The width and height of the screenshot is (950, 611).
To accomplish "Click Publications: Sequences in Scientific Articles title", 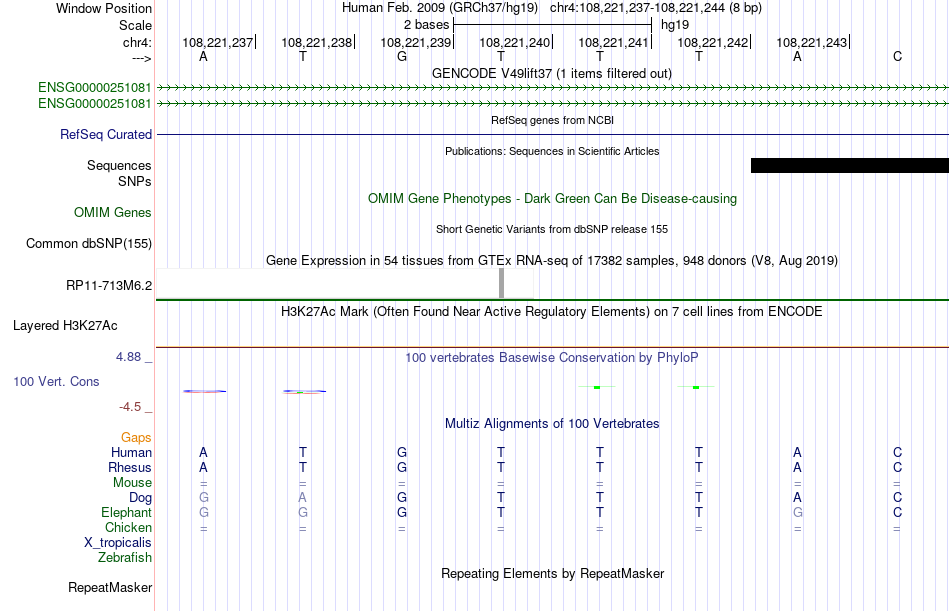I will point(552,151).
